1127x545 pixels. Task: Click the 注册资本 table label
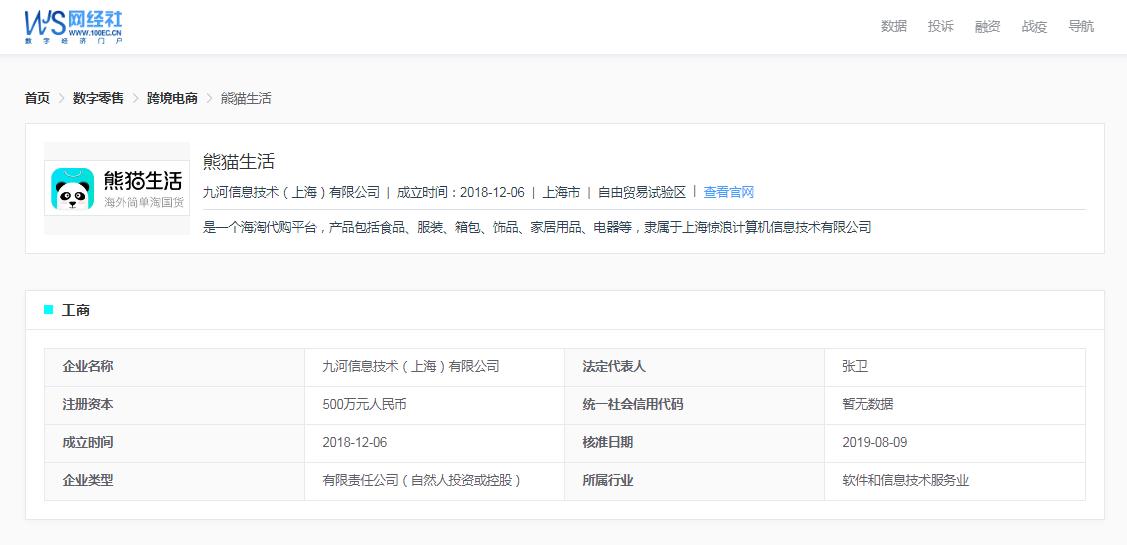tap(88, 405)
